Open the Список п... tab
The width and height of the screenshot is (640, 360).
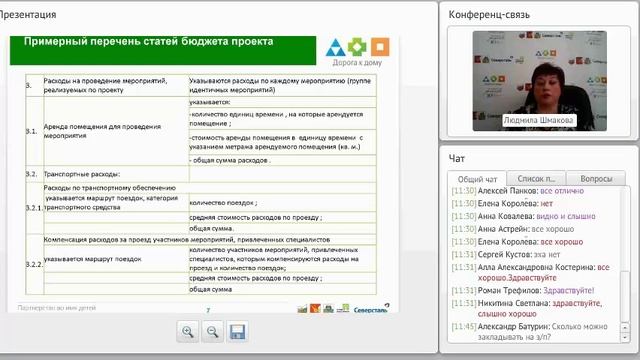(536, 178)
